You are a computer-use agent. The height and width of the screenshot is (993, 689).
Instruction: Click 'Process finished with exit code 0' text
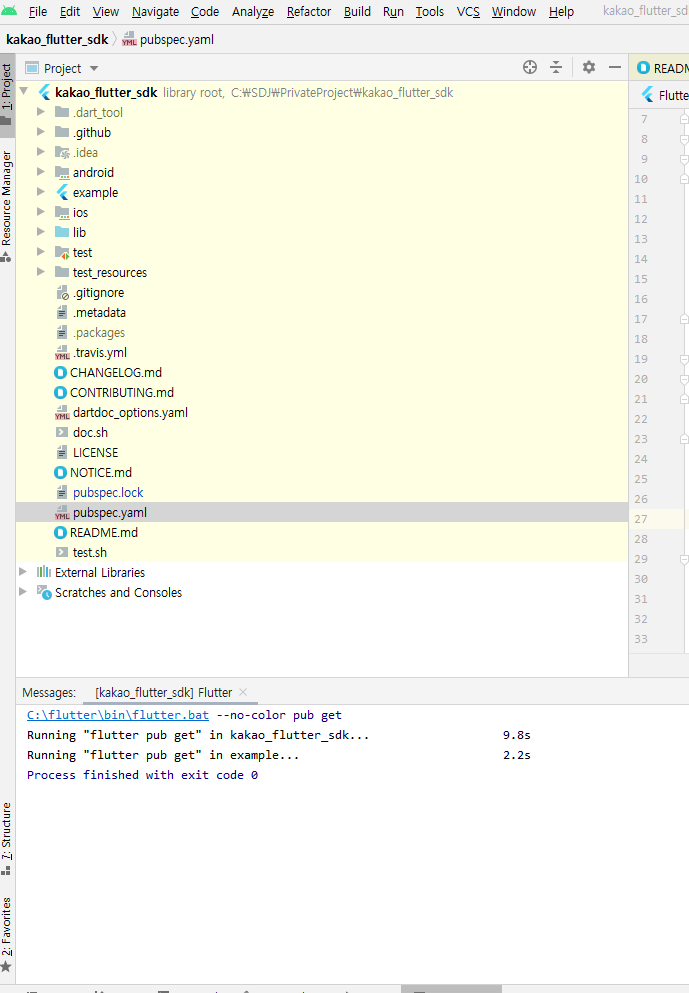(142, 775)
